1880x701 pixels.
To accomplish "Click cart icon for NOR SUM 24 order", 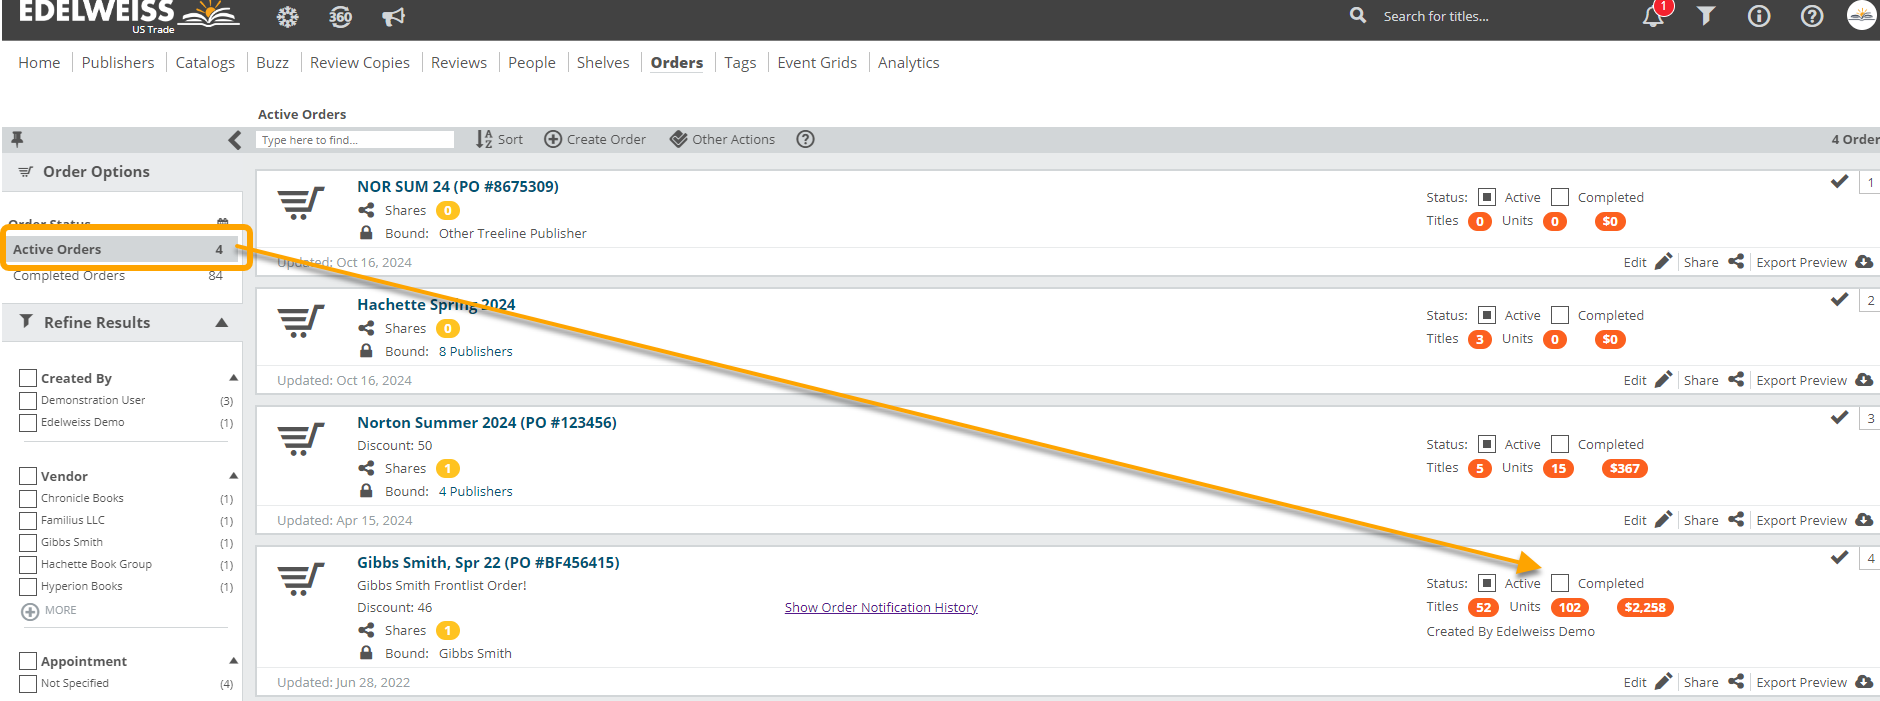I will tap(301, 204).
